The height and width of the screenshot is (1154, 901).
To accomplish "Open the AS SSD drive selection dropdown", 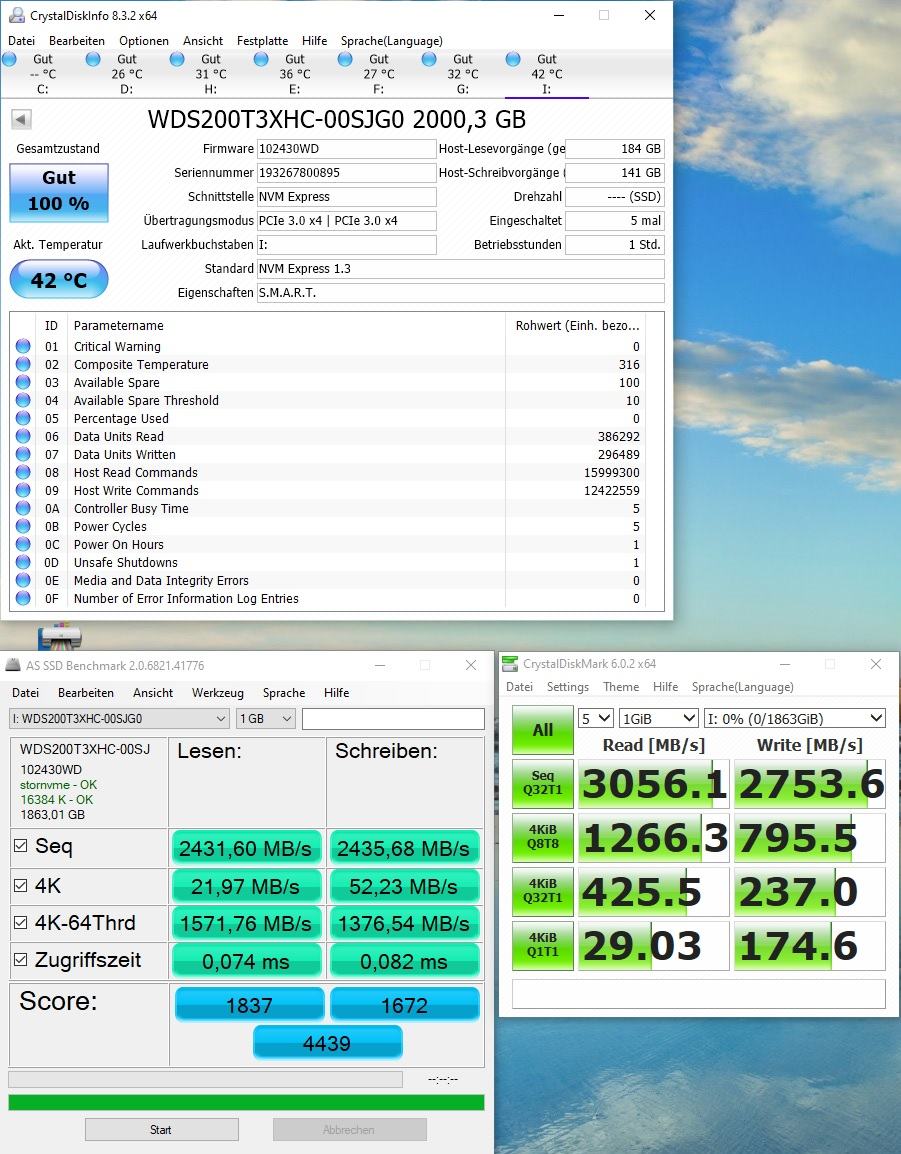I will click(x=119, y=718).
